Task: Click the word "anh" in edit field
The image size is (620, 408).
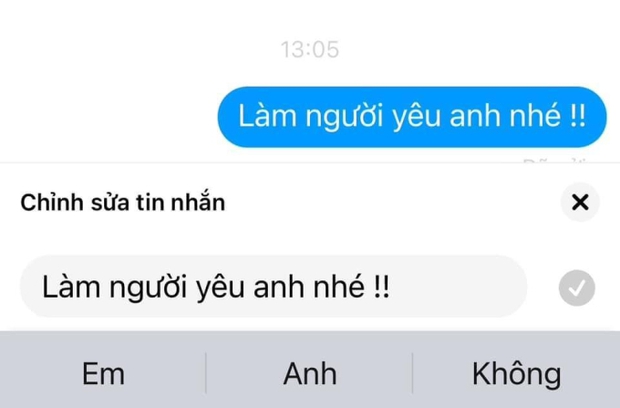Action: tap(279, 287)
